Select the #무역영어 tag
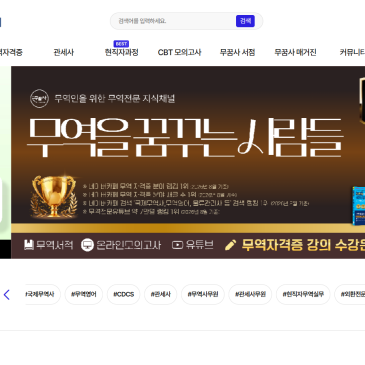 84,294
